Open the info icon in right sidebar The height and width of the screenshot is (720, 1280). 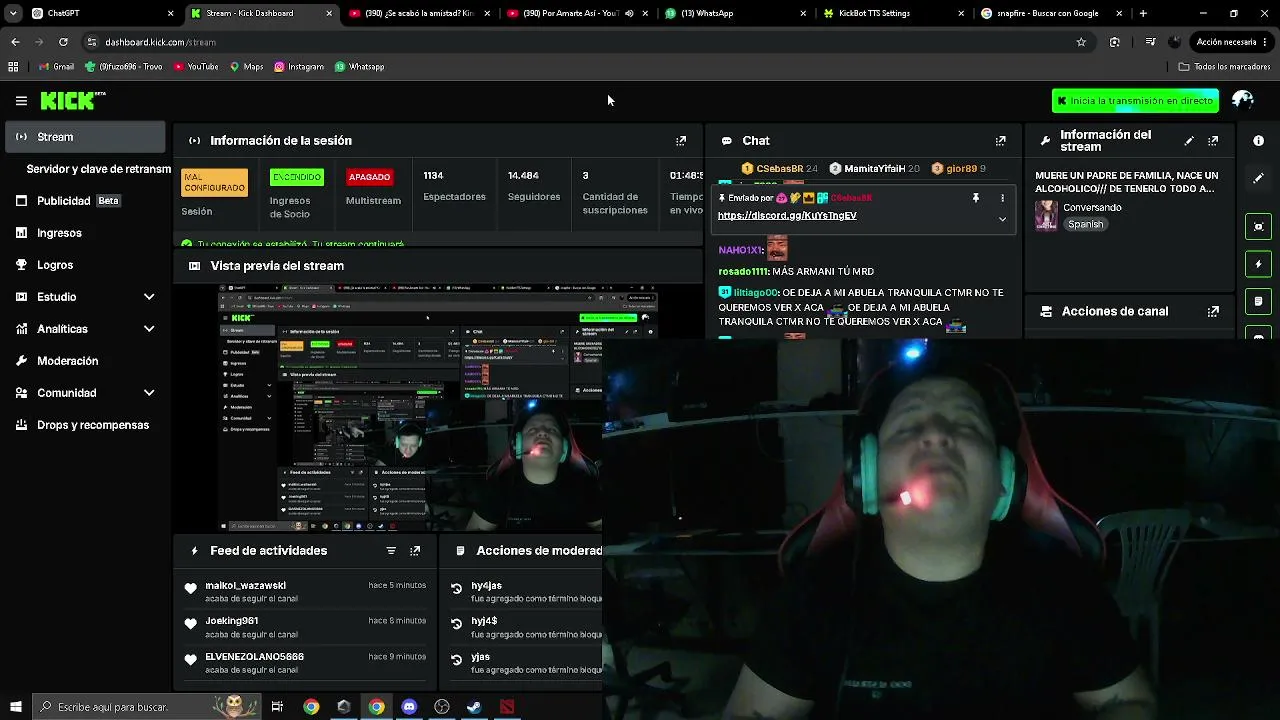coord(1259,141)
